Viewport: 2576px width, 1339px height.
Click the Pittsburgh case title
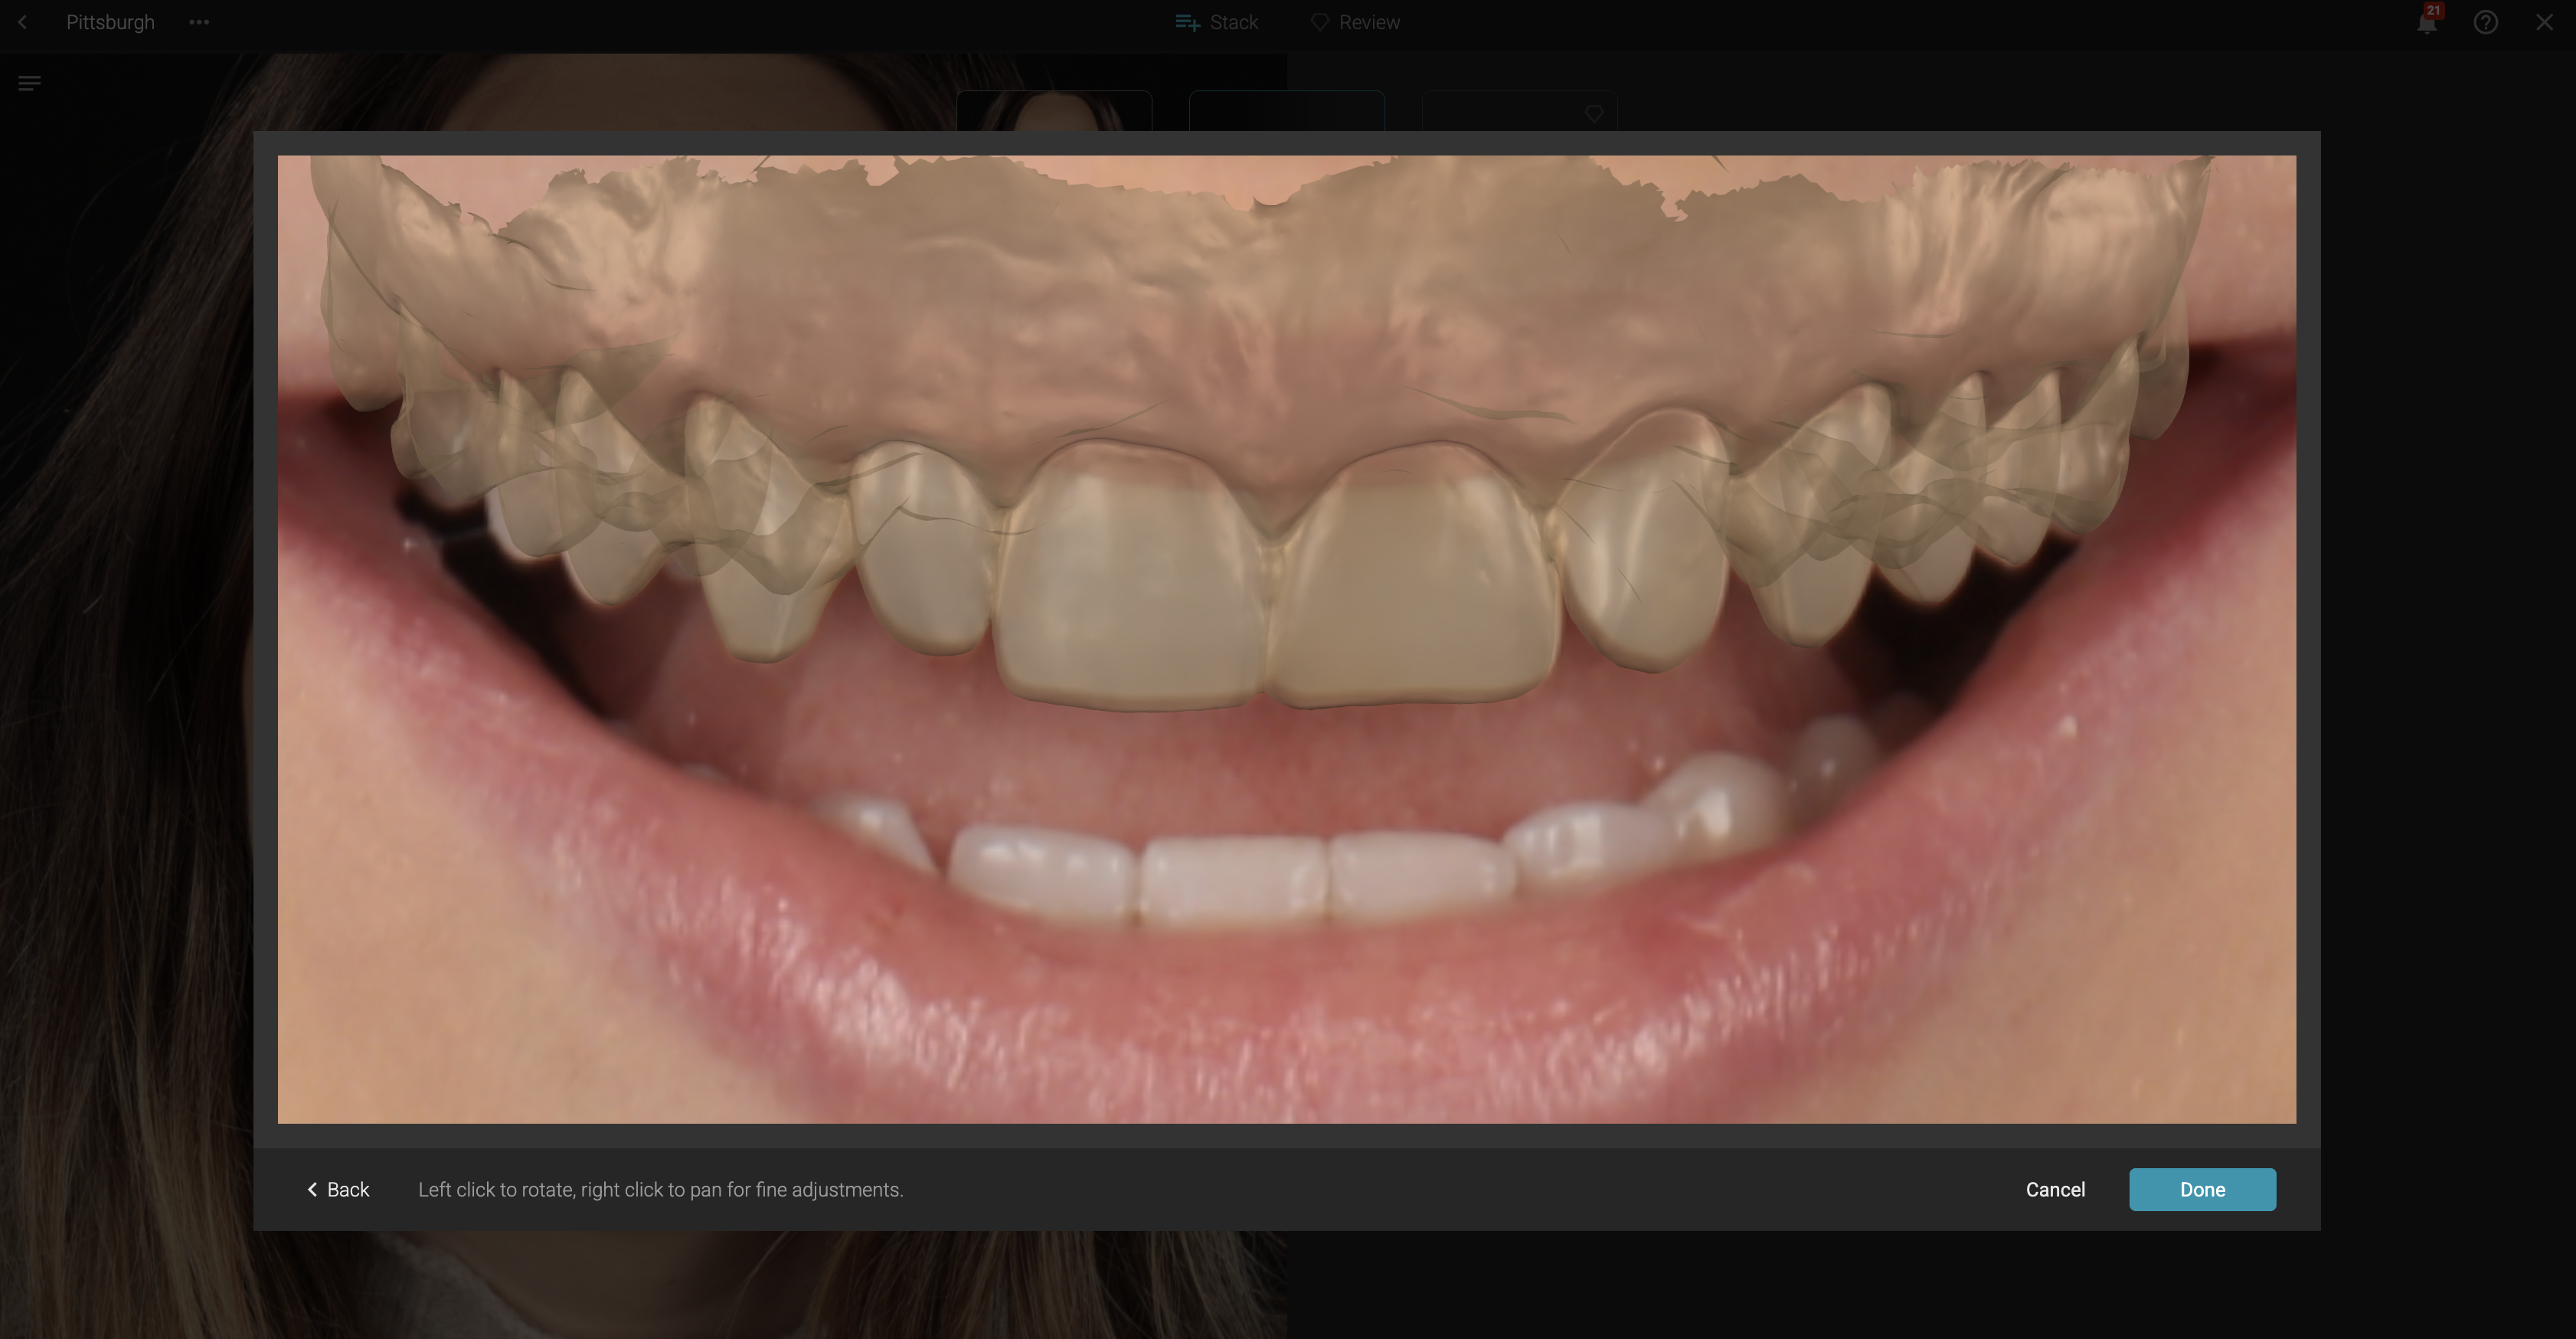pos(110,22)
